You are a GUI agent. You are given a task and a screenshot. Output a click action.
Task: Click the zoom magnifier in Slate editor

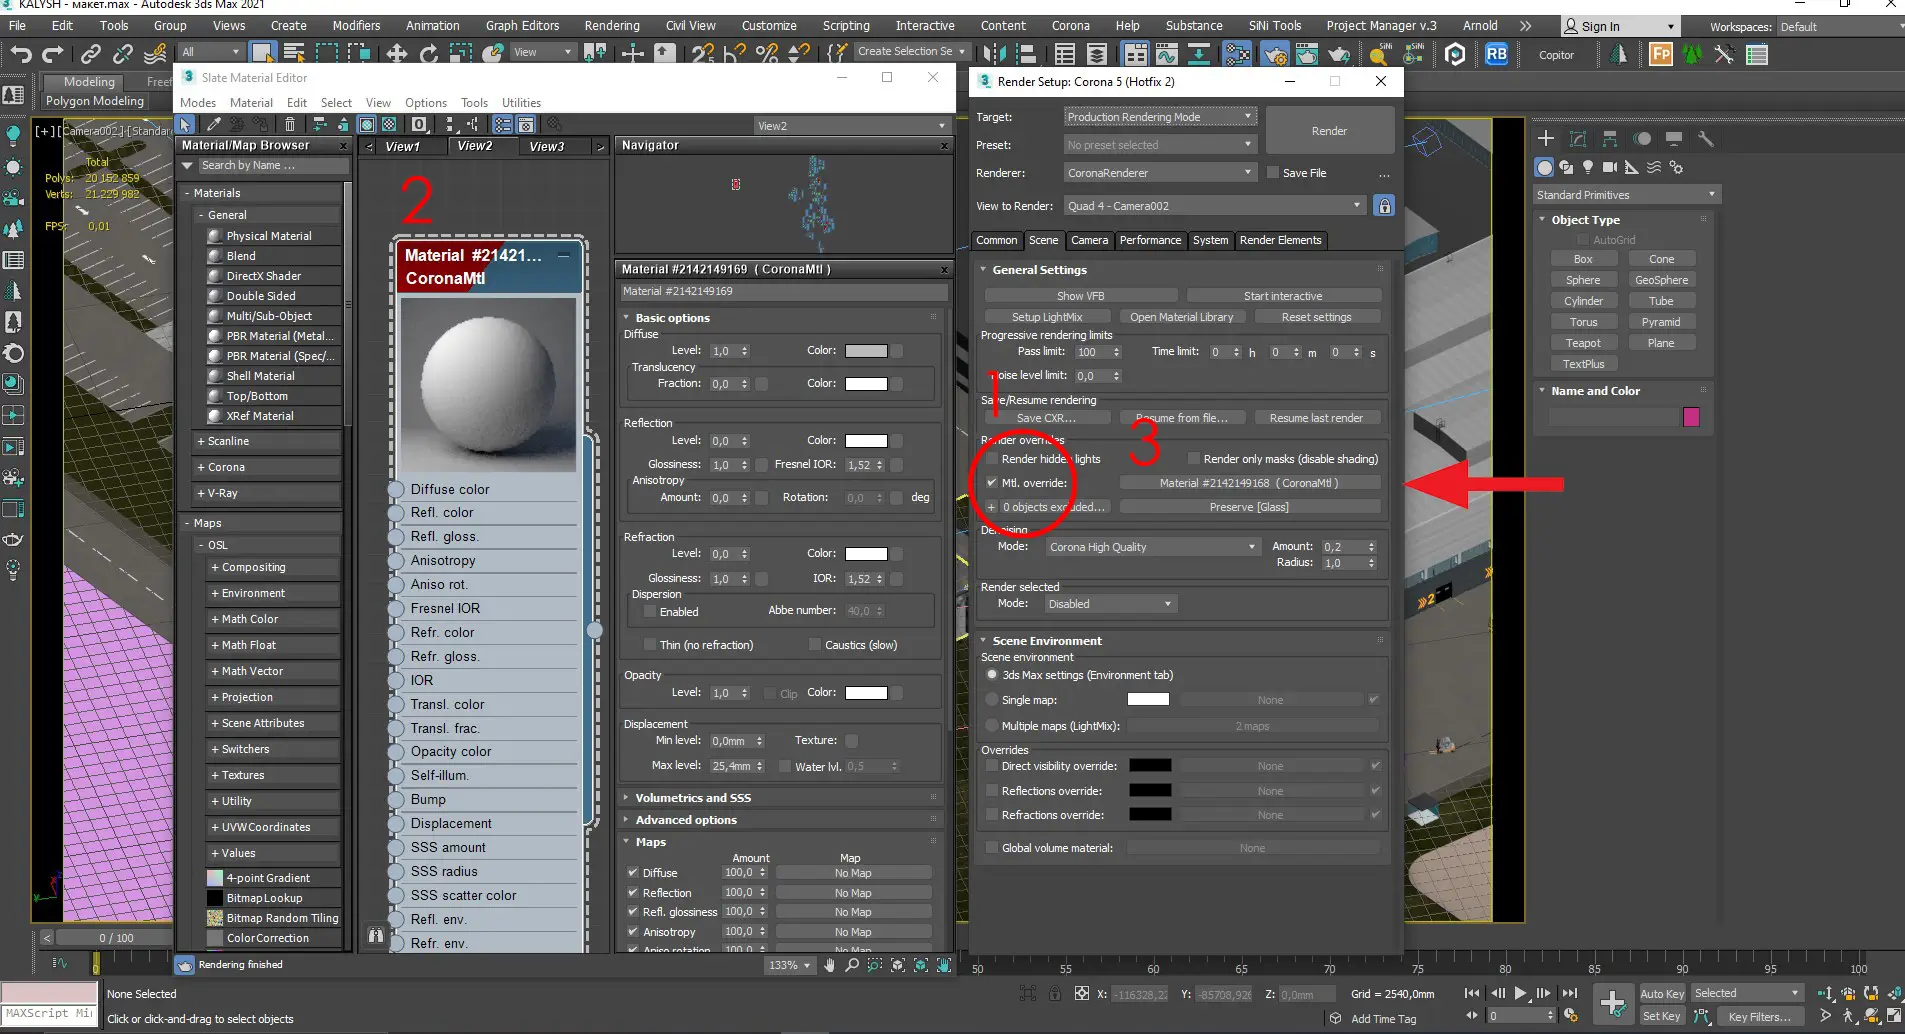click(x=852, y=965)
